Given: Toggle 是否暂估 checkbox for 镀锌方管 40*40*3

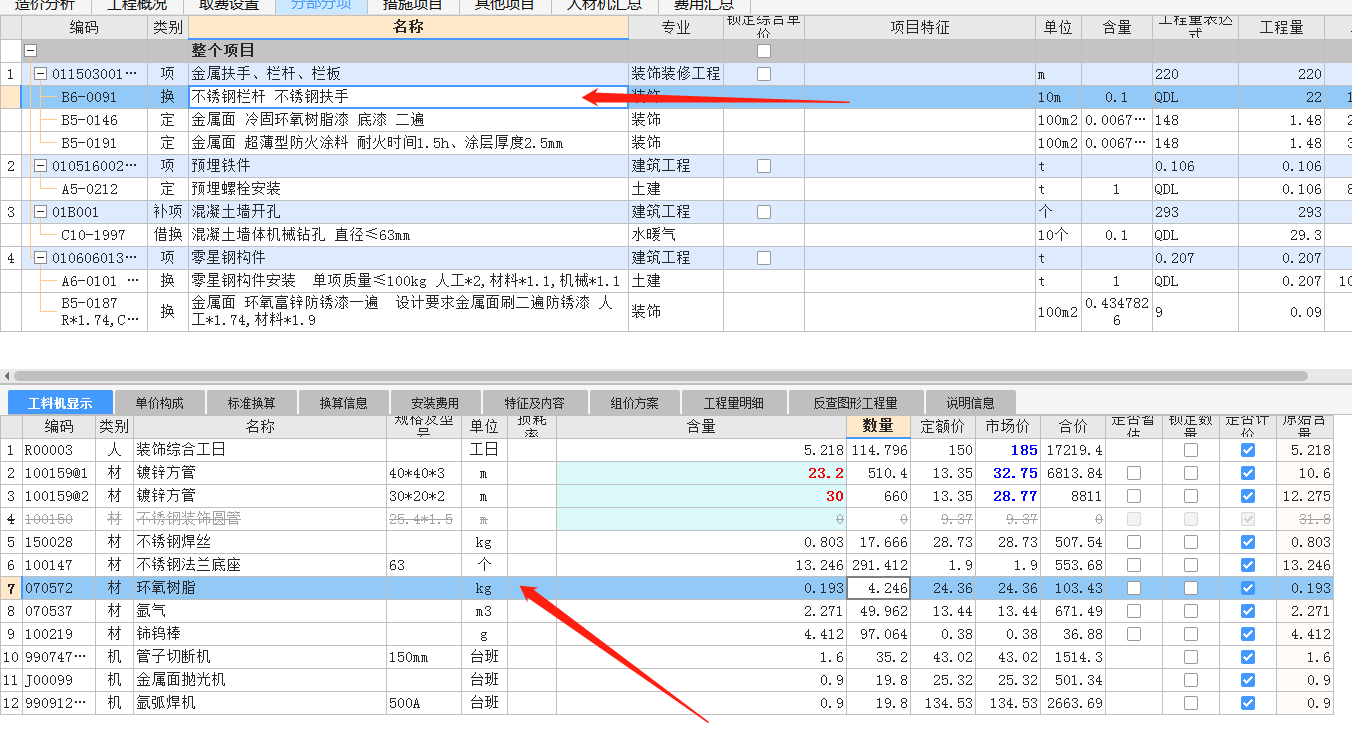Looking at the screenshot, I should click(x=1134, y=473).
